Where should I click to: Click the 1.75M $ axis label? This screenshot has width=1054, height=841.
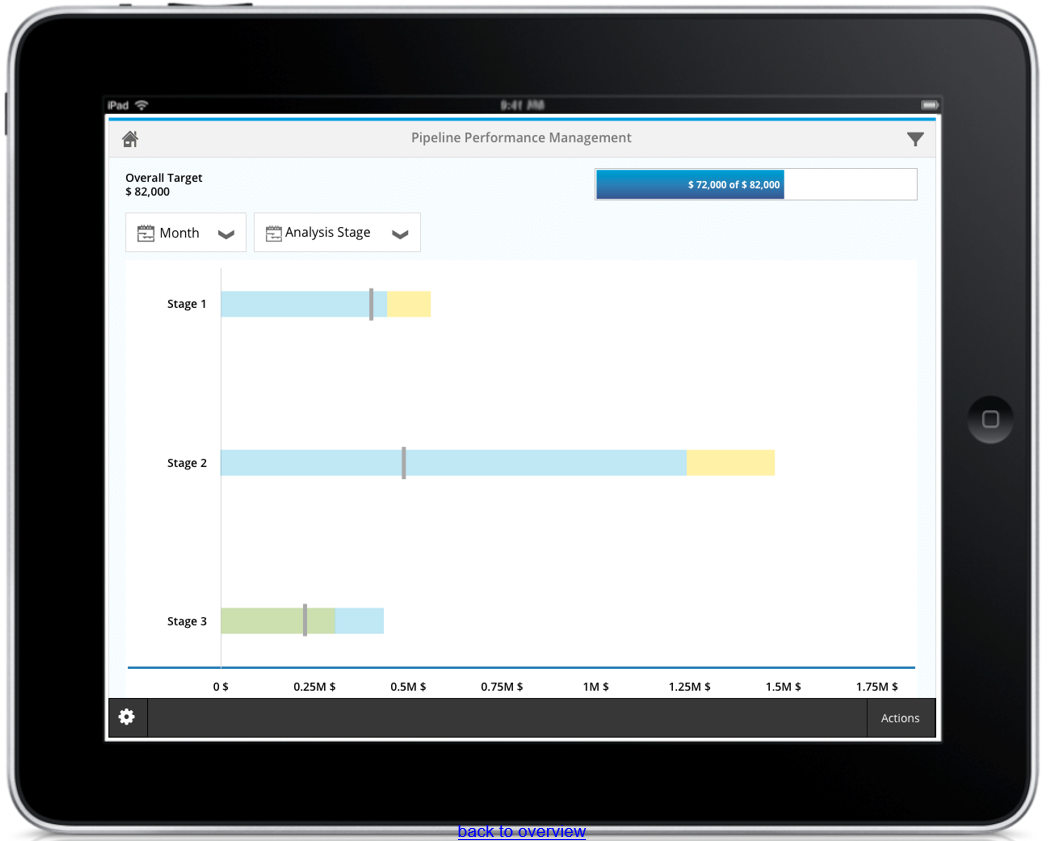click(x=877, y=686)
